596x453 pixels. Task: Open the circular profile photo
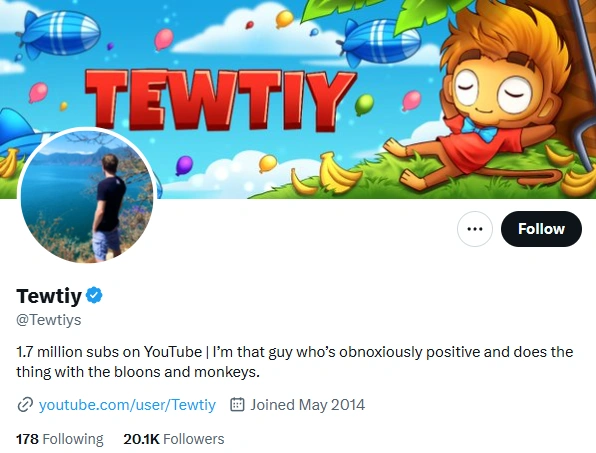(87, 196)
